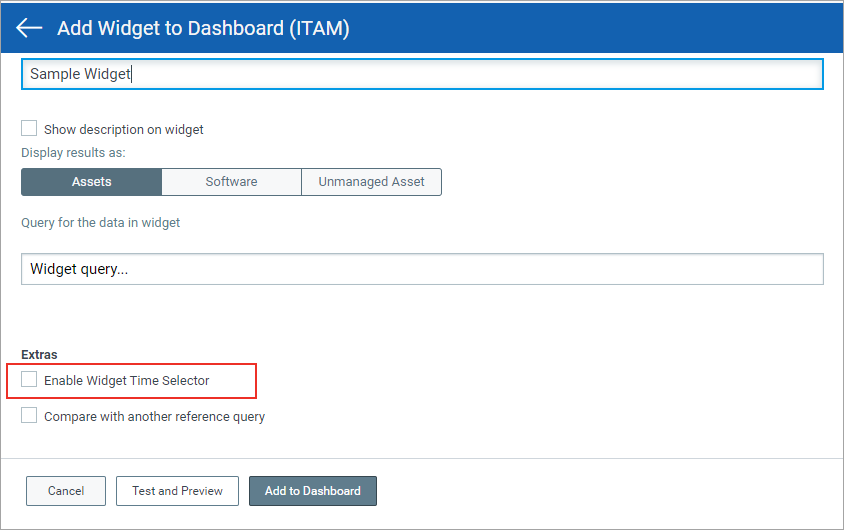Viewport: 844px width, 530px height.
Task: Click the Add to Dashboard button
Action: pos(312,491)
